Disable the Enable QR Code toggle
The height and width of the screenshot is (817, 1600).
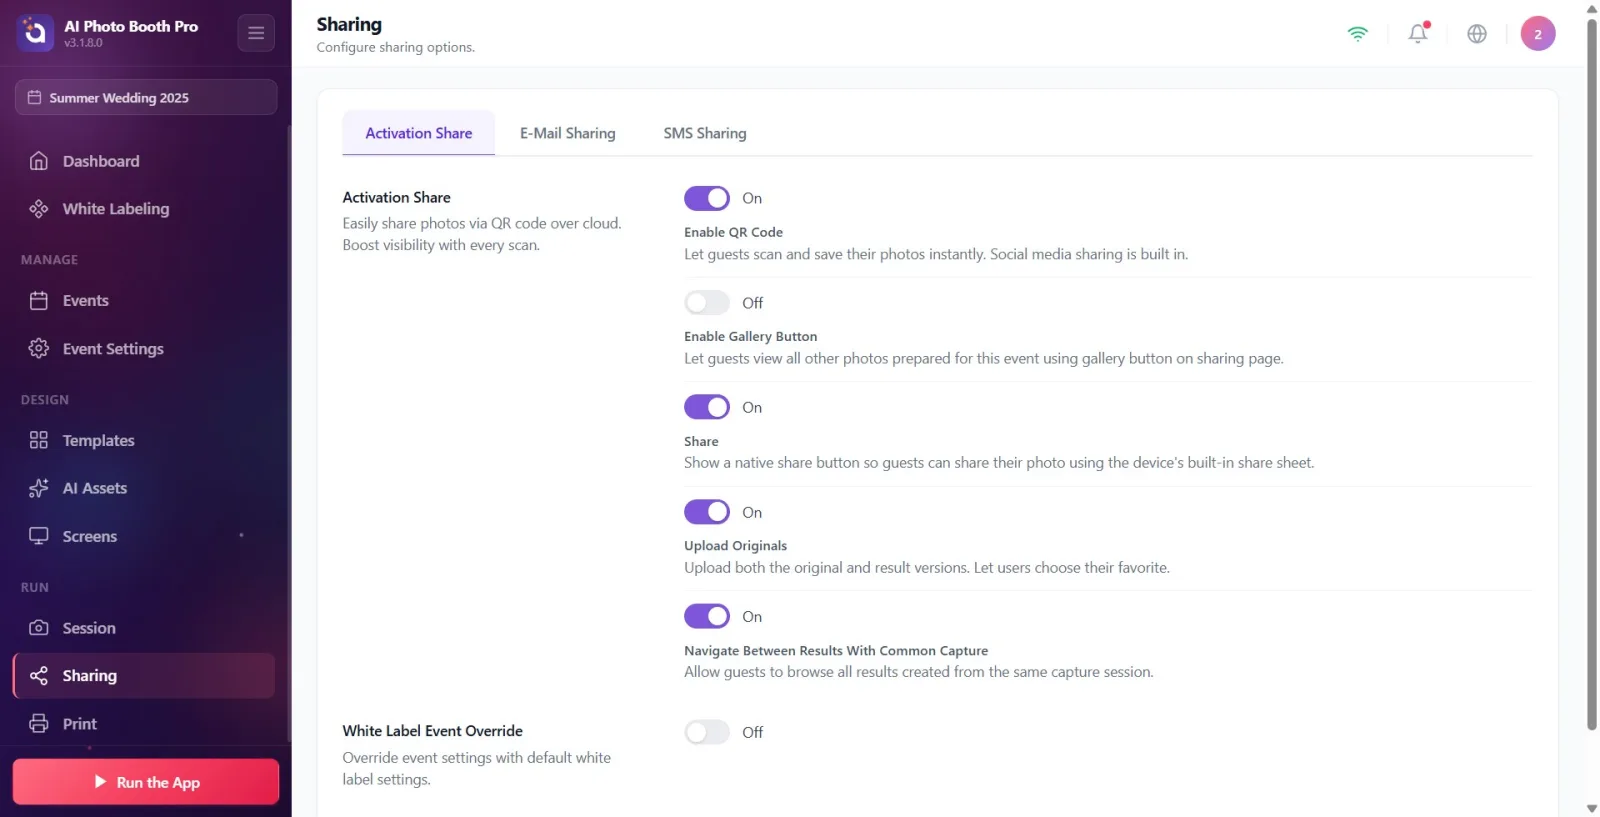(x=707, y=198)
